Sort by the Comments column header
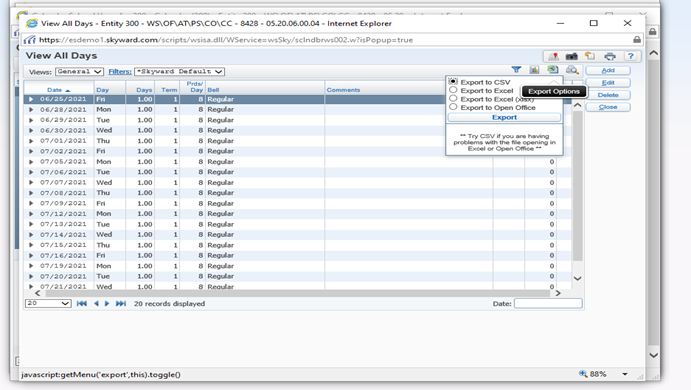691x390 pixels. (x=343, y=90)
